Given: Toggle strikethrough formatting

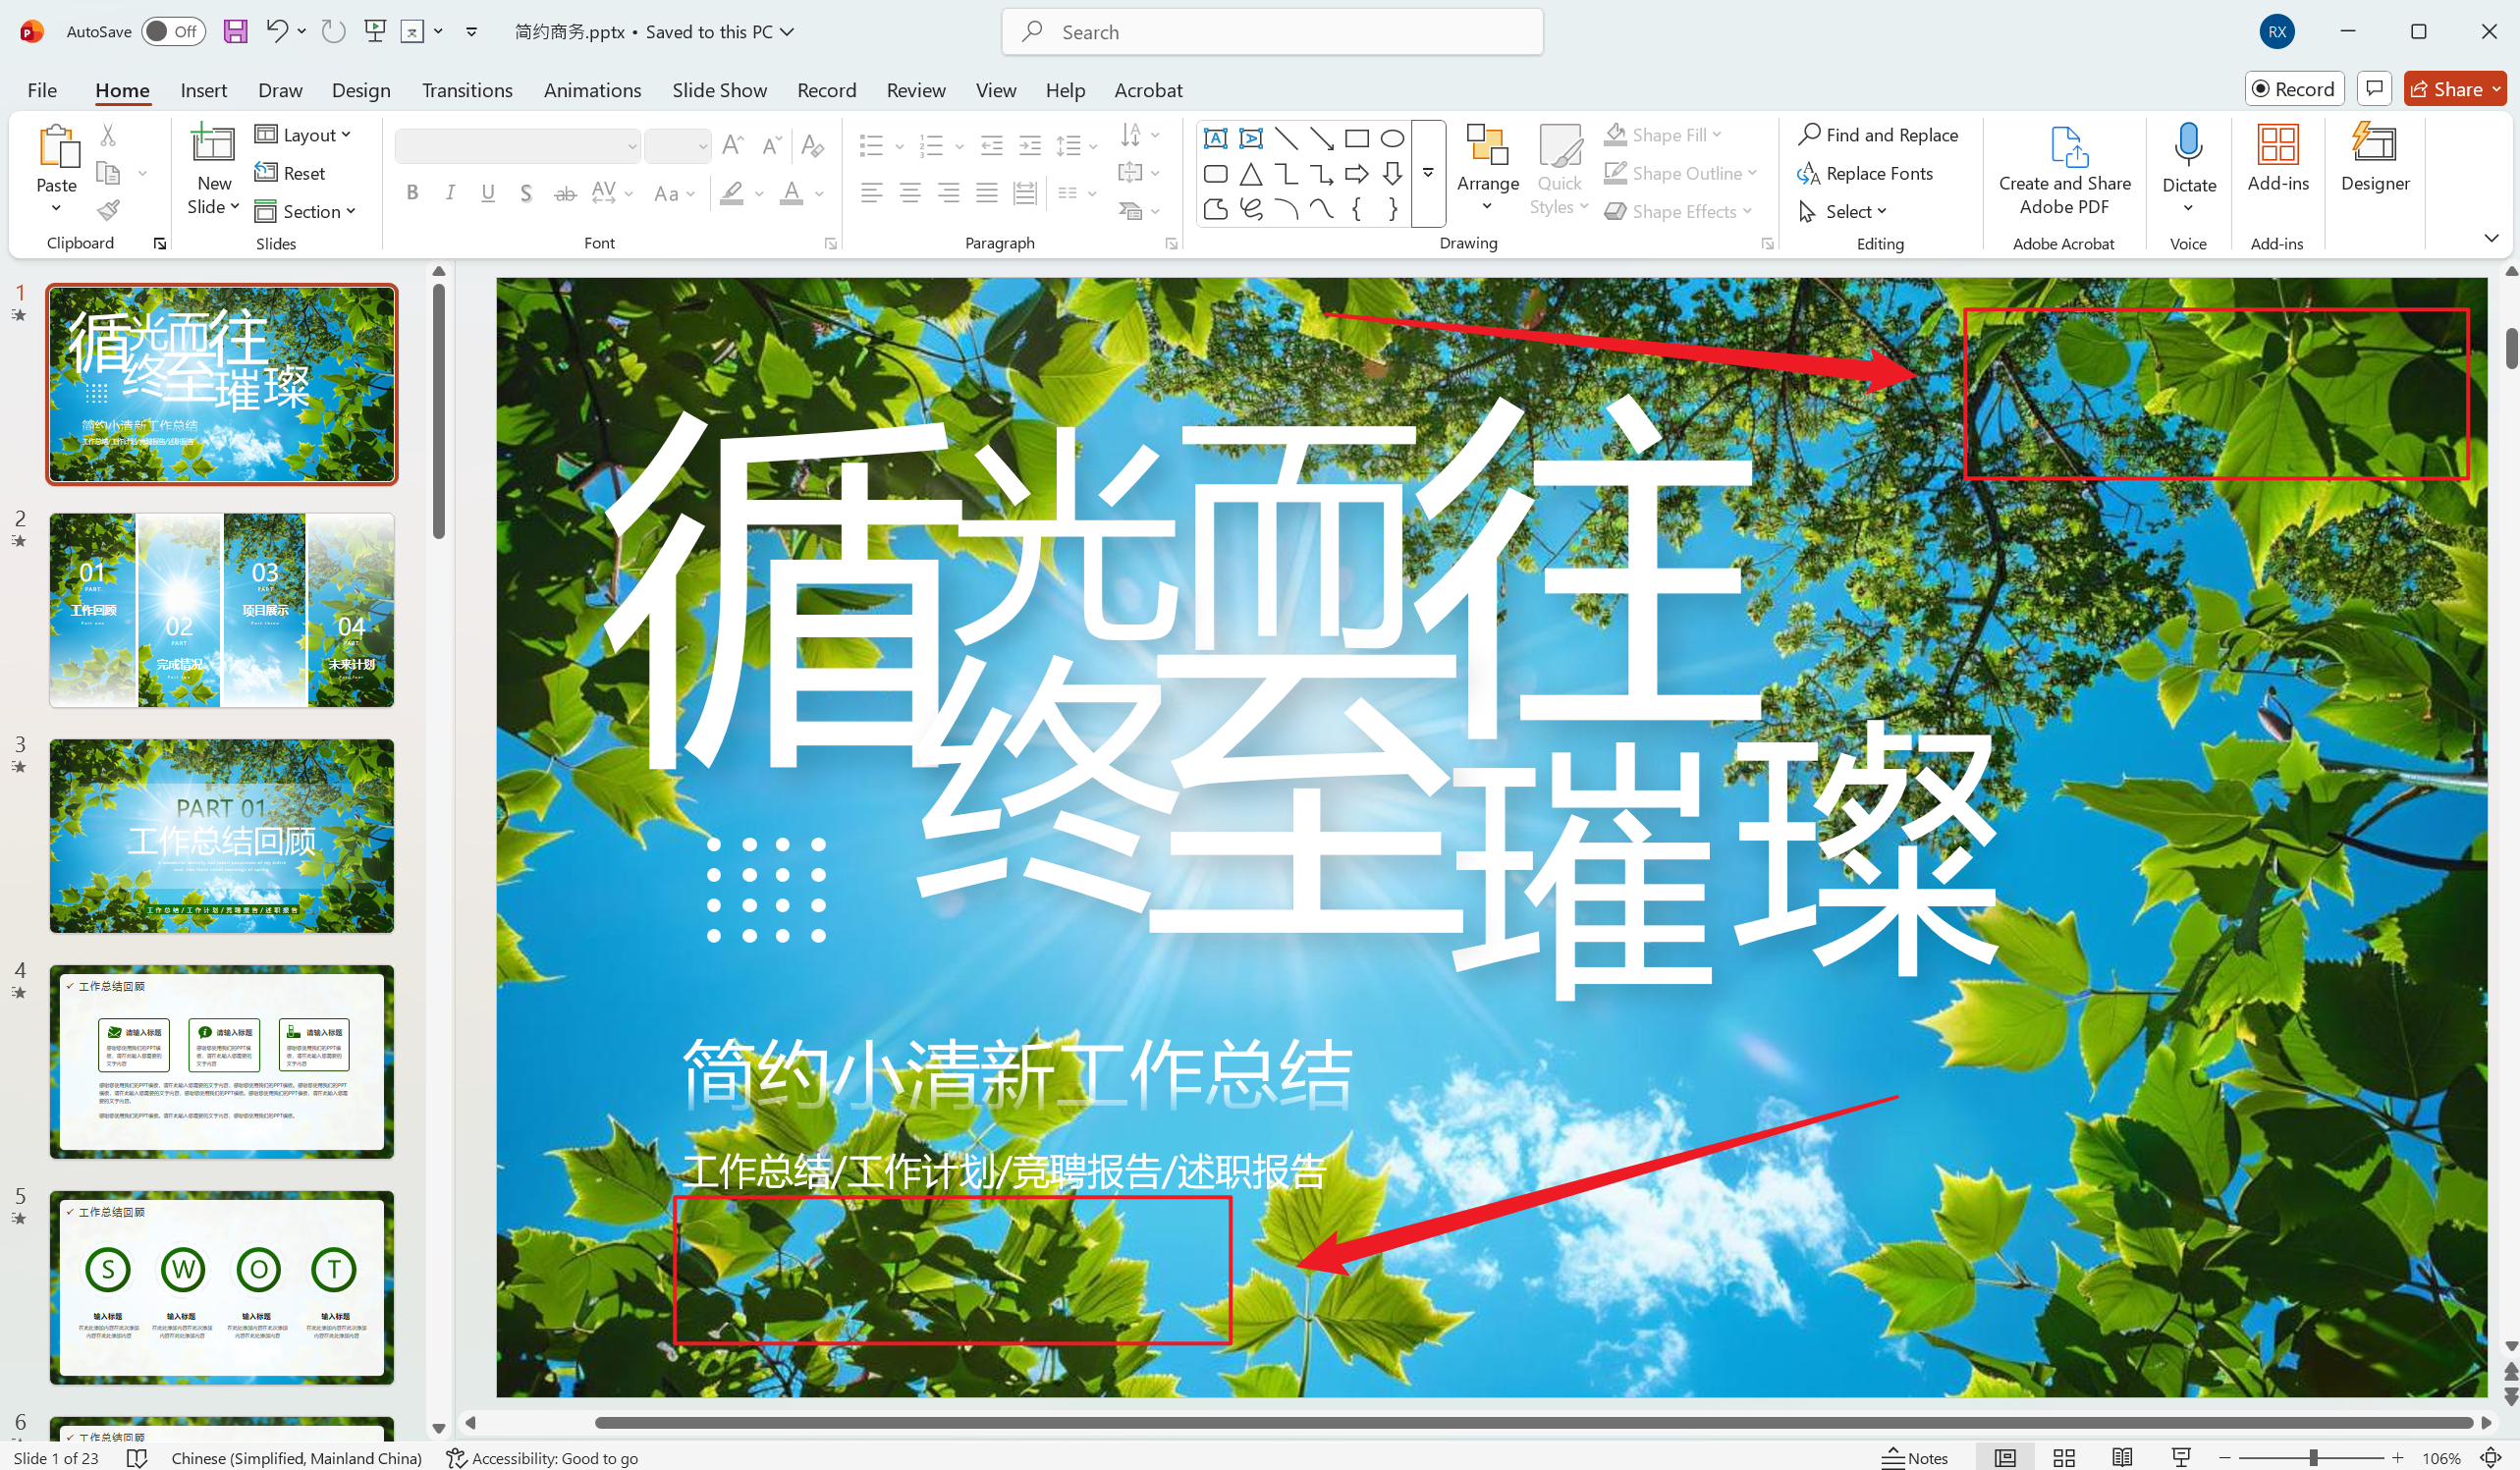Looking at the screenshot, I should pyautogui.click(x=565, y=193).
